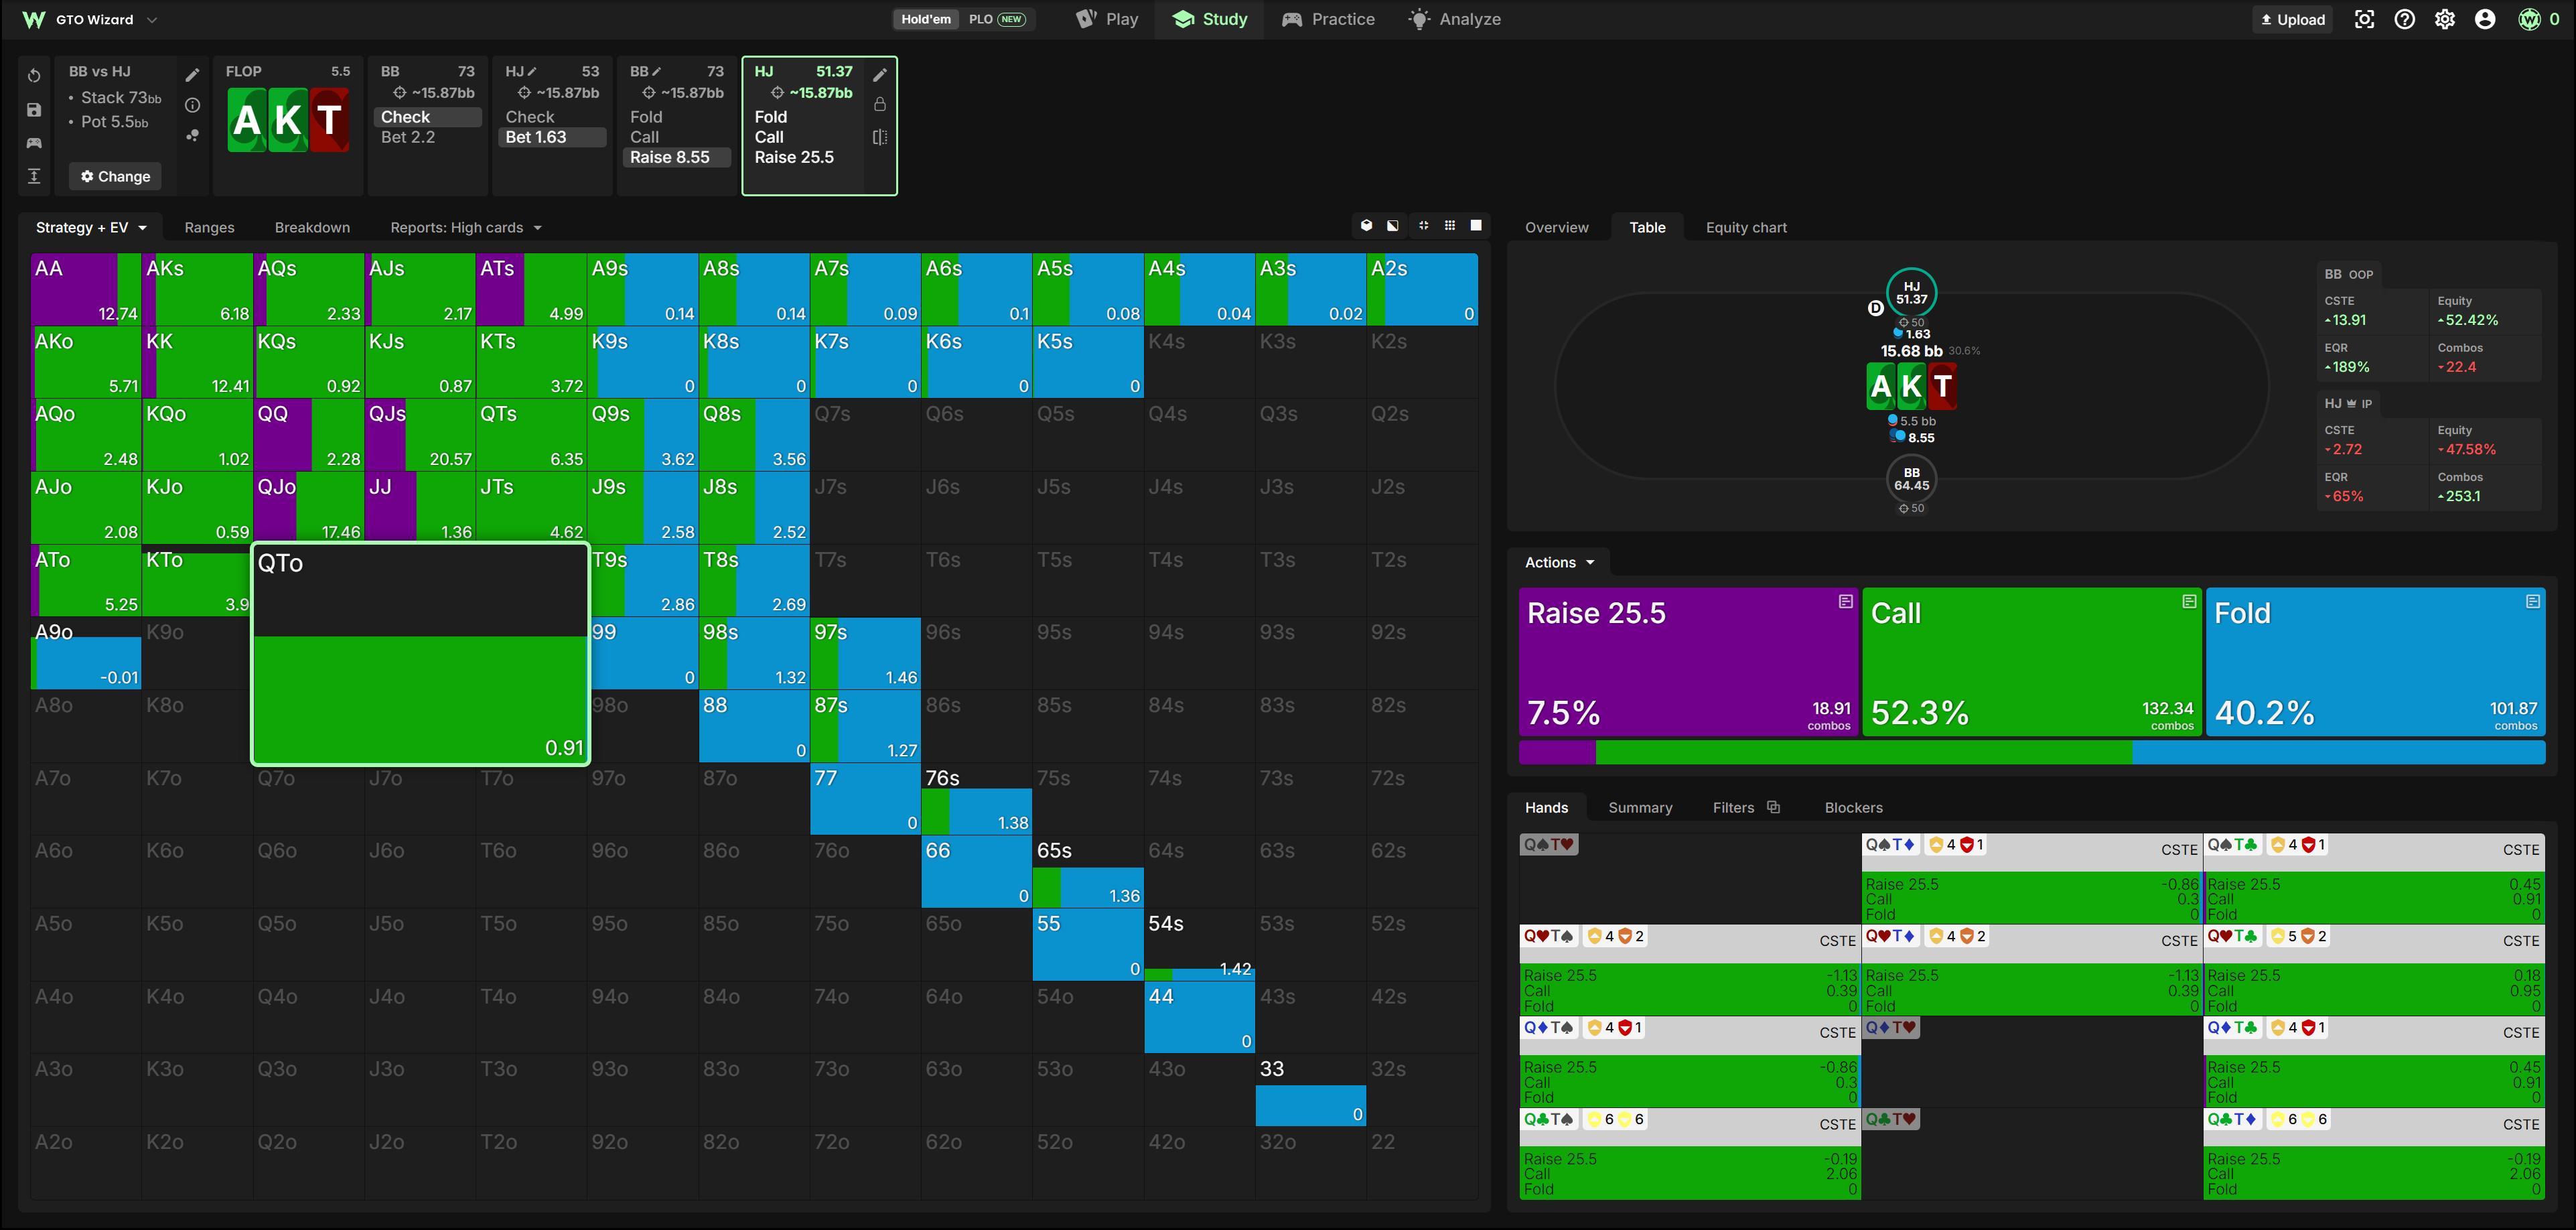Click the save icon in left sidebar
2576x1230 pixels.
coord(34,110)
